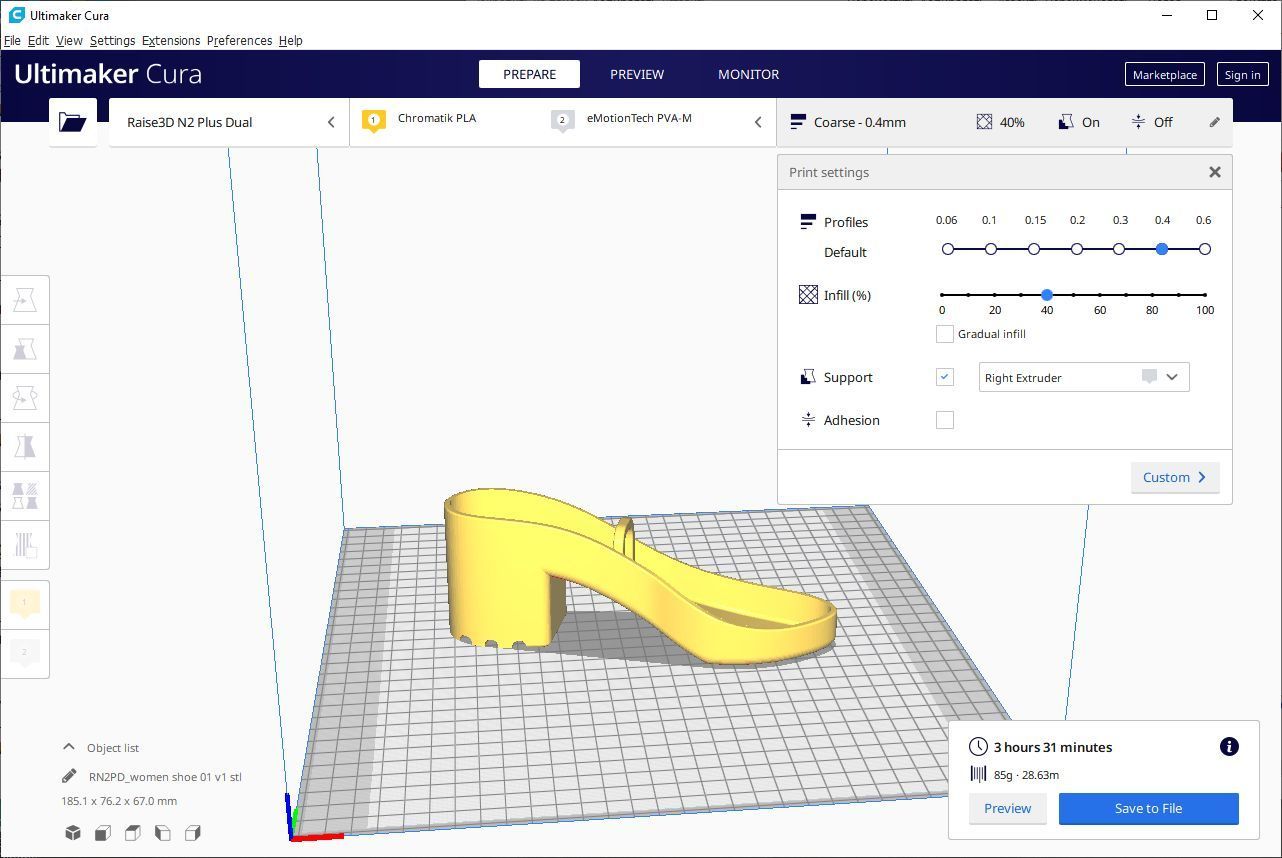The width and height of the screenshot is (1282, 858).
Task: Open Custom print settings
Action: click(1174, 477)
